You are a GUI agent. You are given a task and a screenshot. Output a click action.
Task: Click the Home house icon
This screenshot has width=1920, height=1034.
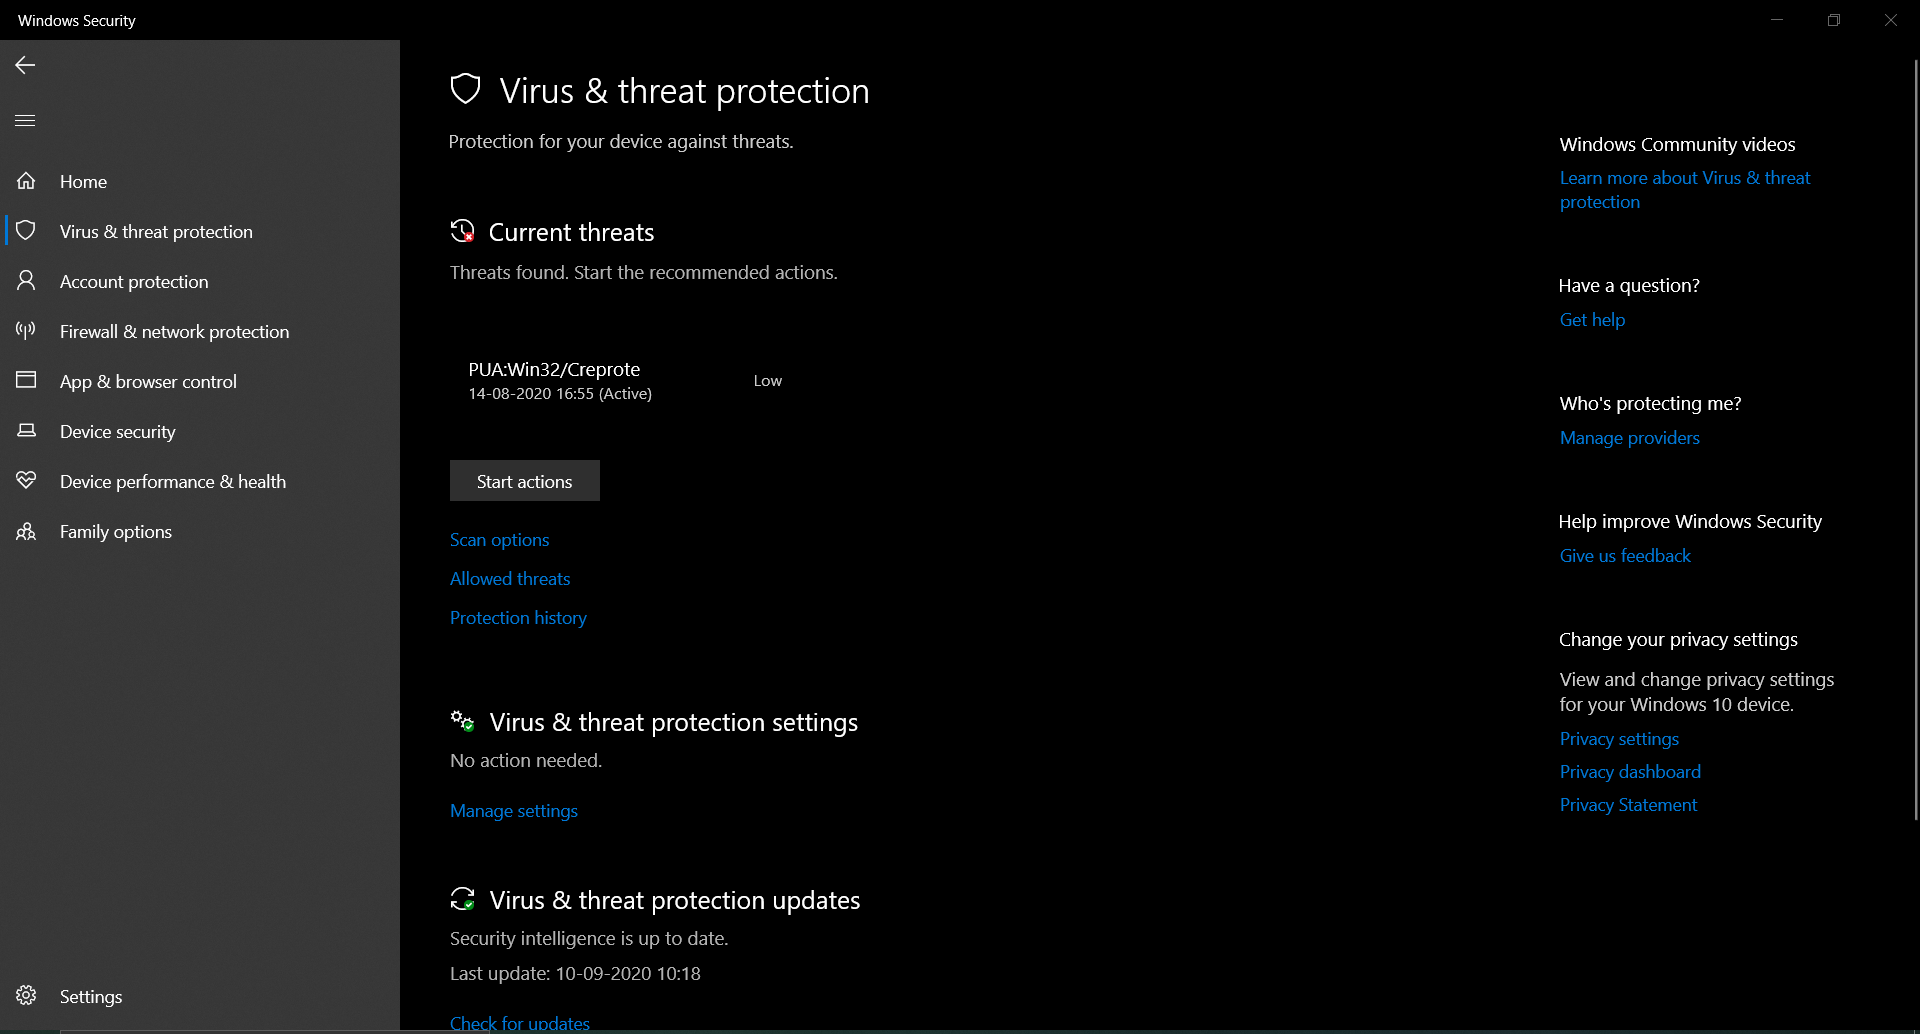click(x=26, y=181)
